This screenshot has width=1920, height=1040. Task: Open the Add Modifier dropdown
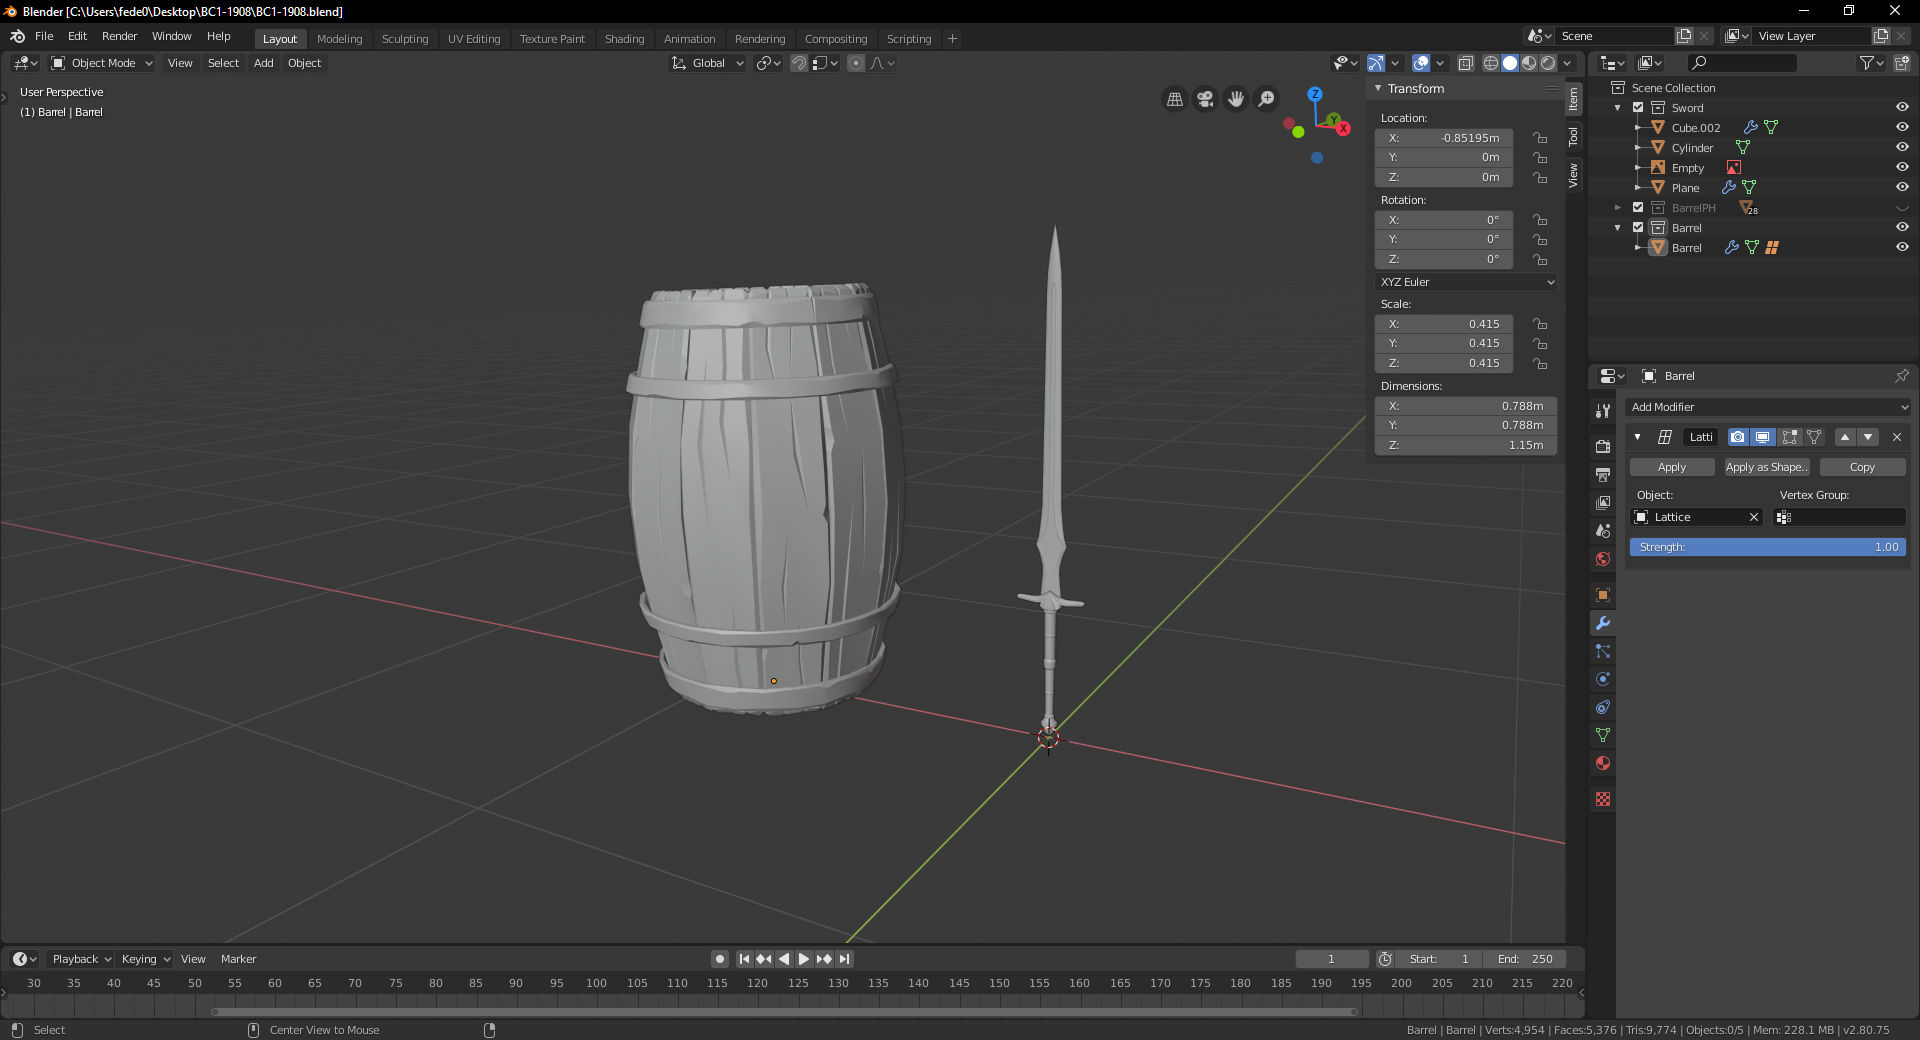pyautogui.click(x=1767, y=407)
